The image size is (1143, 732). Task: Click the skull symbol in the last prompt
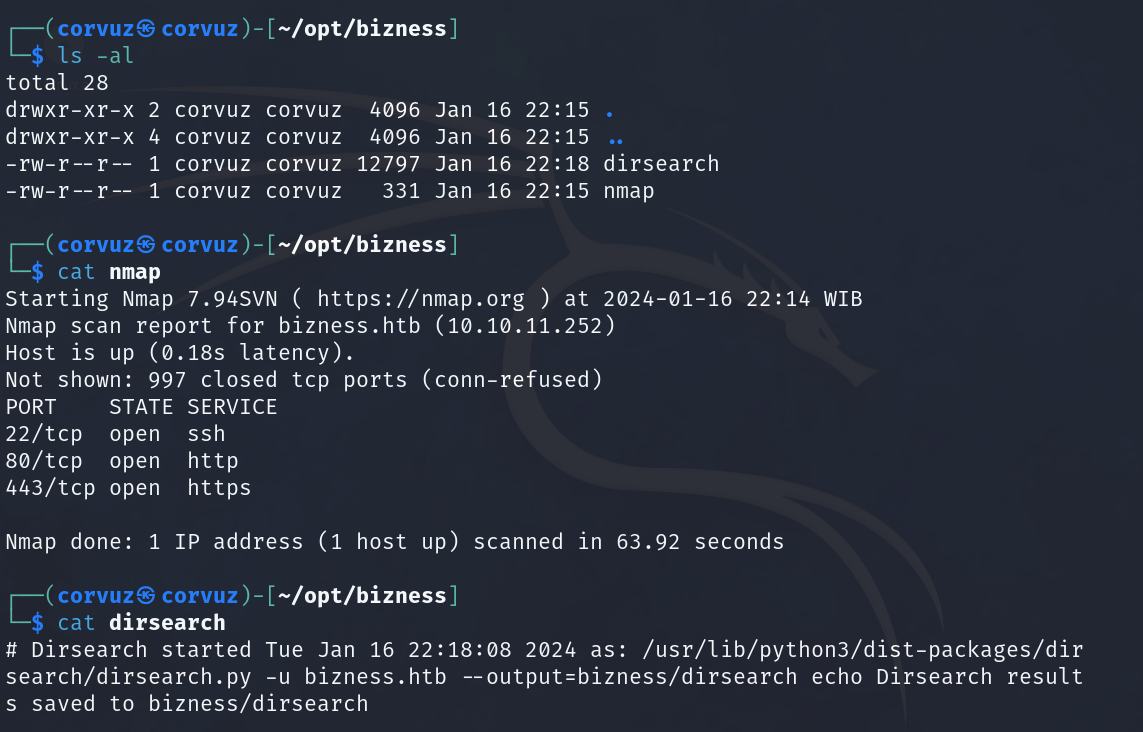click(x=147, y=596)
